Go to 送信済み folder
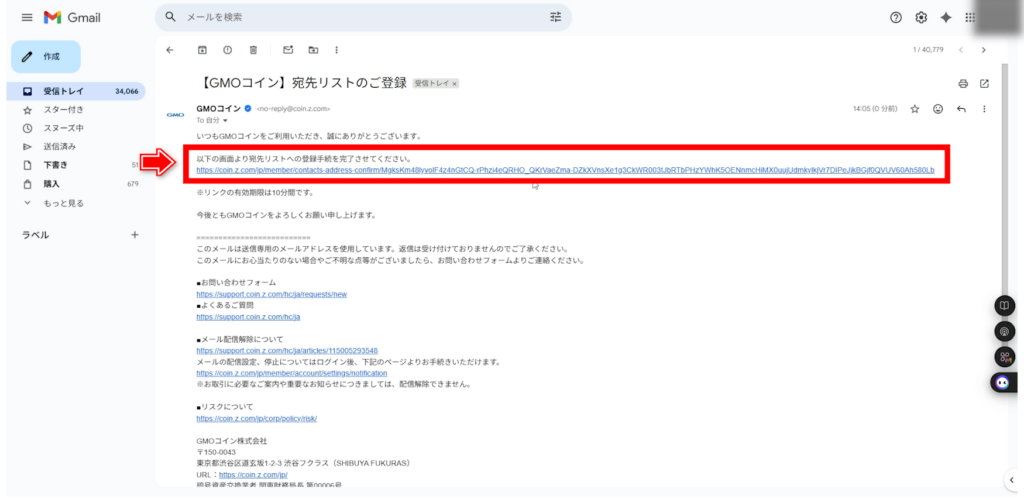Screen dimensions: 1024x503 [59, 146]
